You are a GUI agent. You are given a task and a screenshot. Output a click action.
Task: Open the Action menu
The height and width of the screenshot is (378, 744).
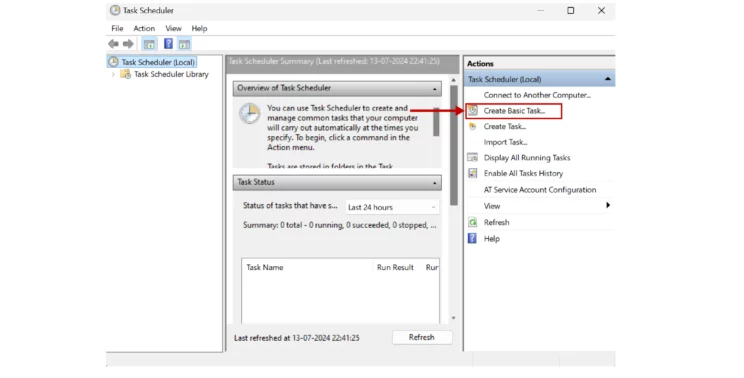coord(144,28)
